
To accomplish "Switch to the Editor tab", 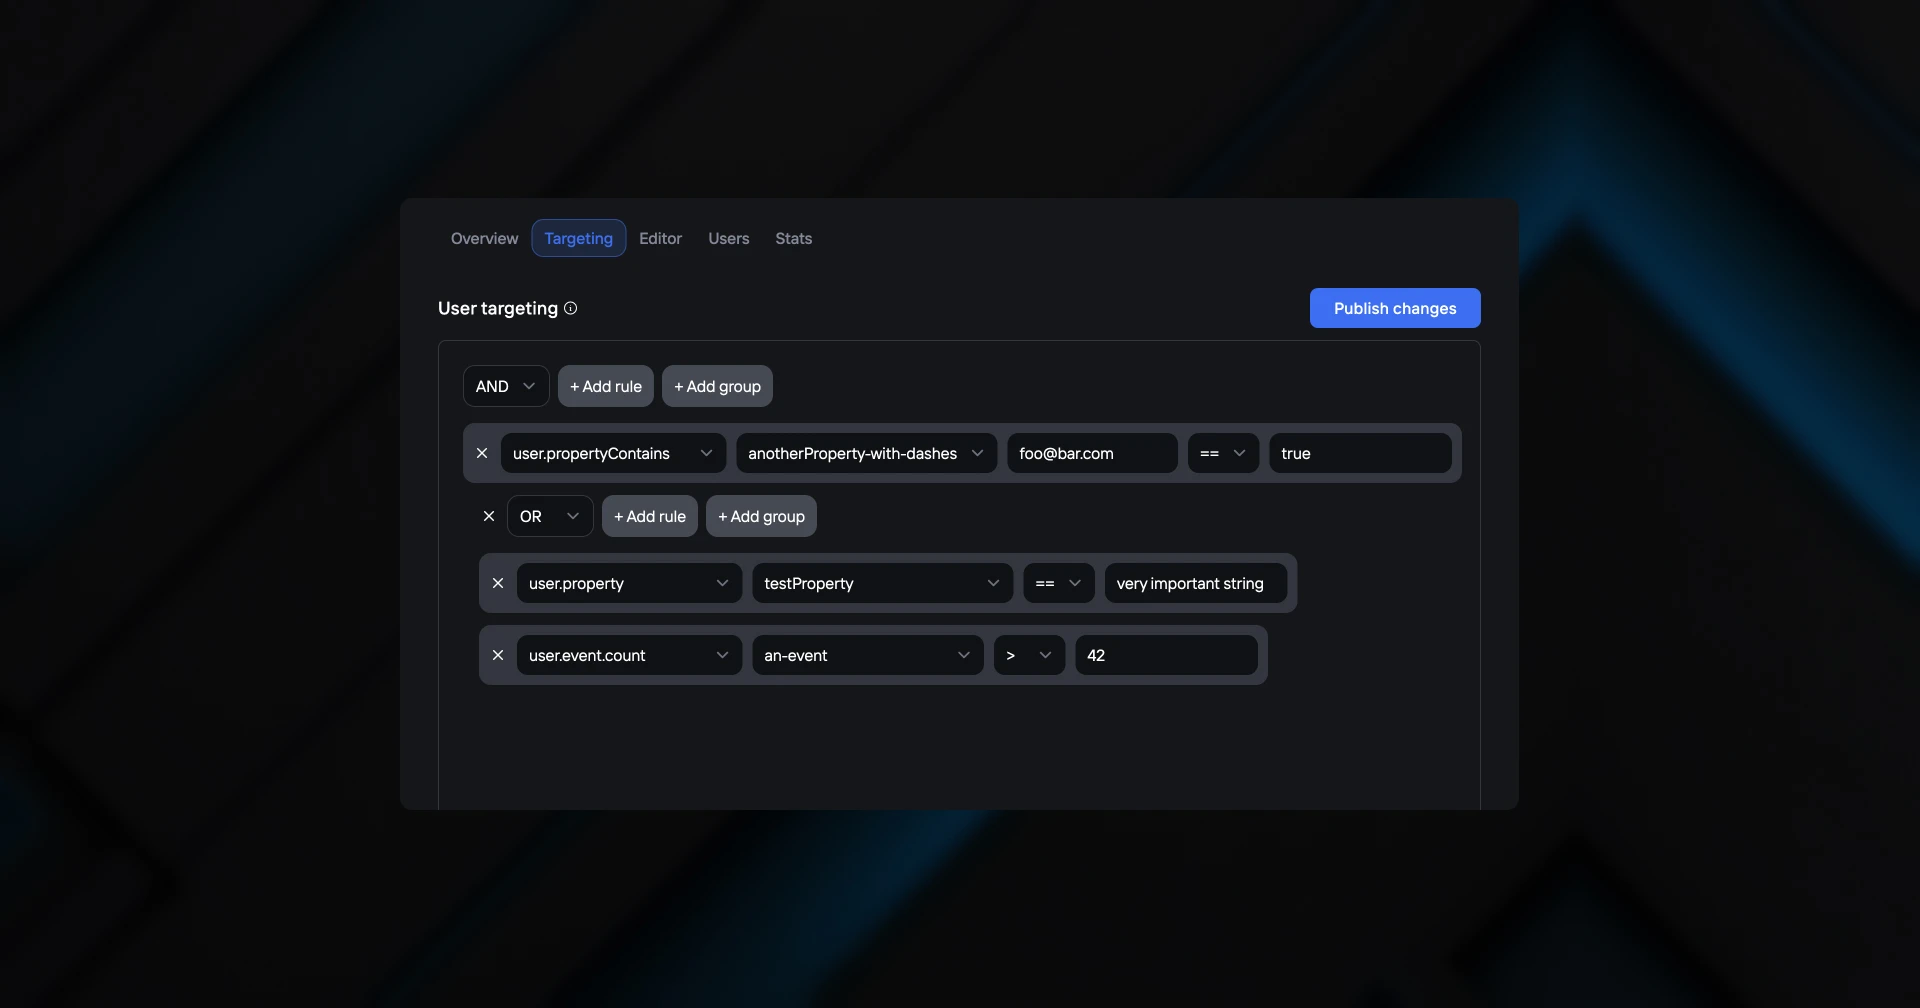I will coord(660,238).
